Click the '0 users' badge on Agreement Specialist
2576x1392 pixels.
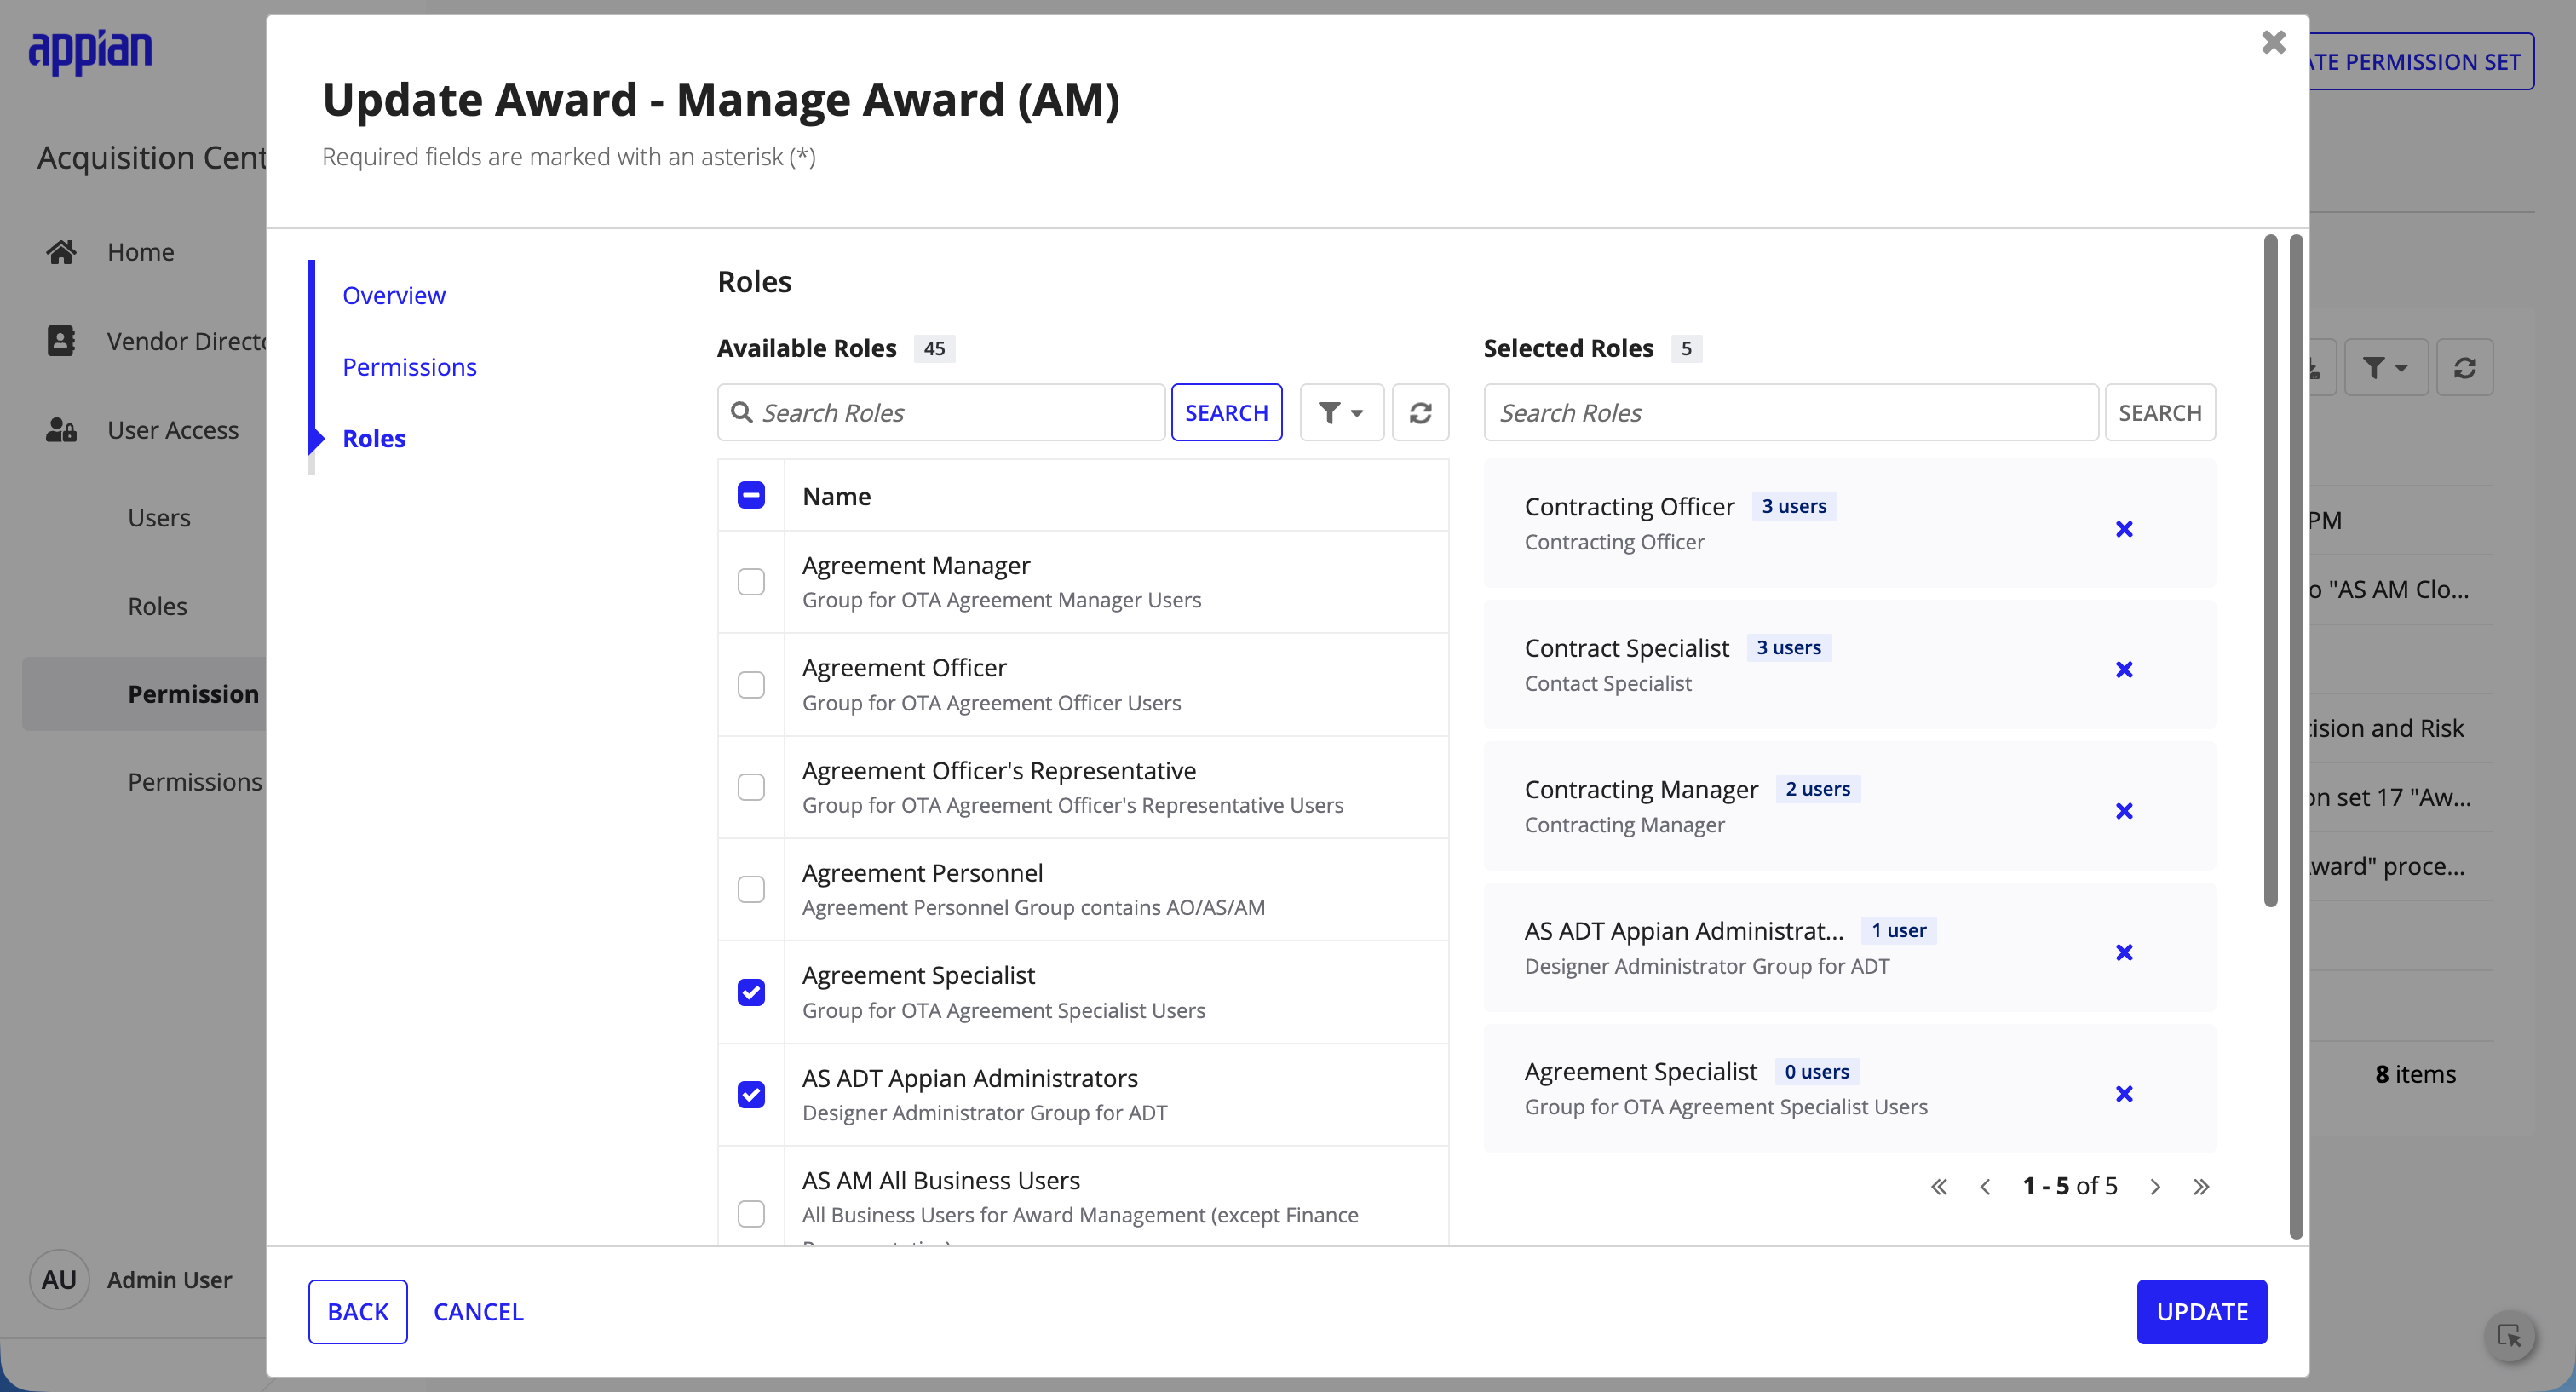point(1816,1071)
